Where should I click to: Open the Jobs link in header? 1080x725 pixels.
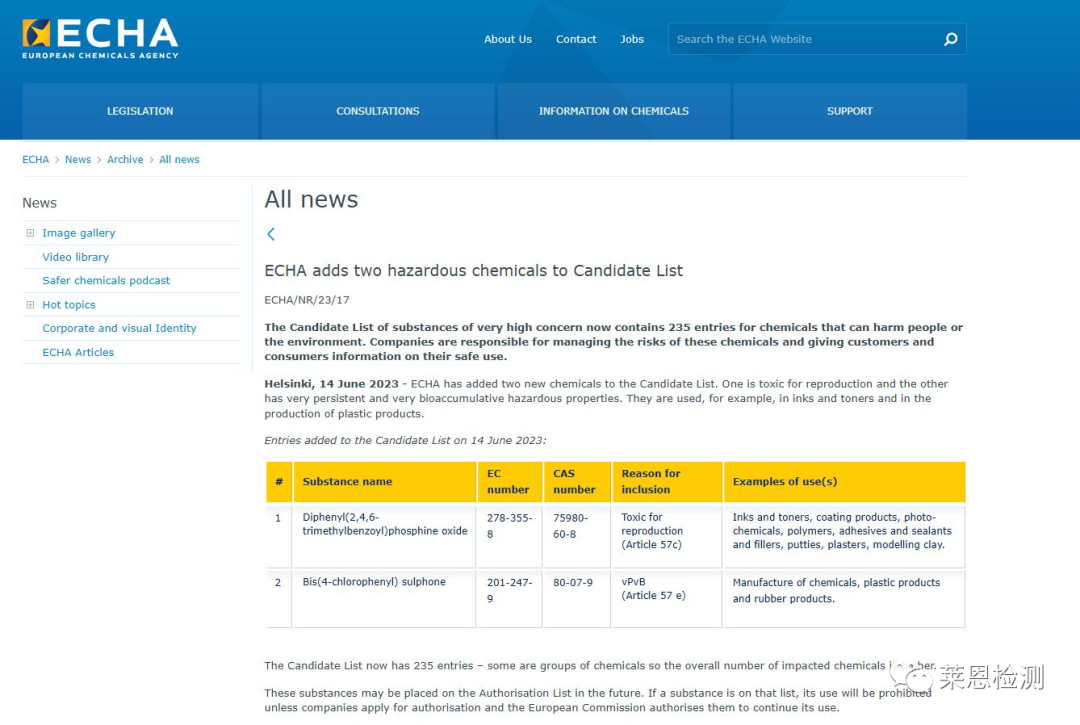click(x=632, y=39)
